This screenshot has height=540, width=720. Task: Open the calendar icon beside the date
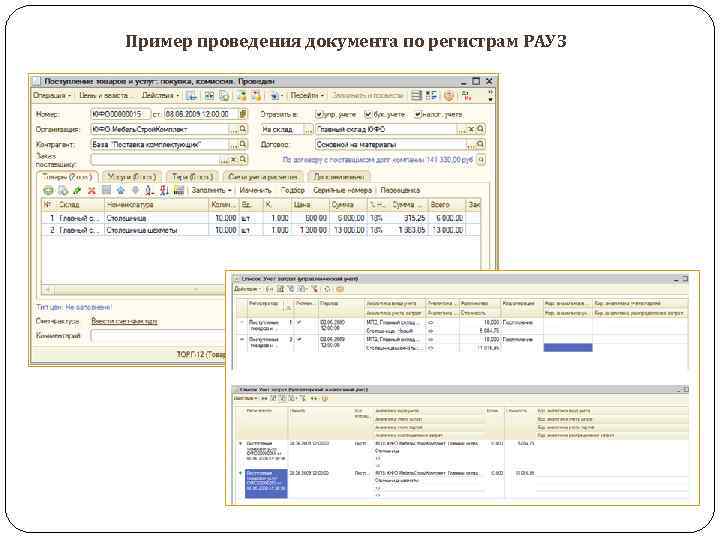243,114
